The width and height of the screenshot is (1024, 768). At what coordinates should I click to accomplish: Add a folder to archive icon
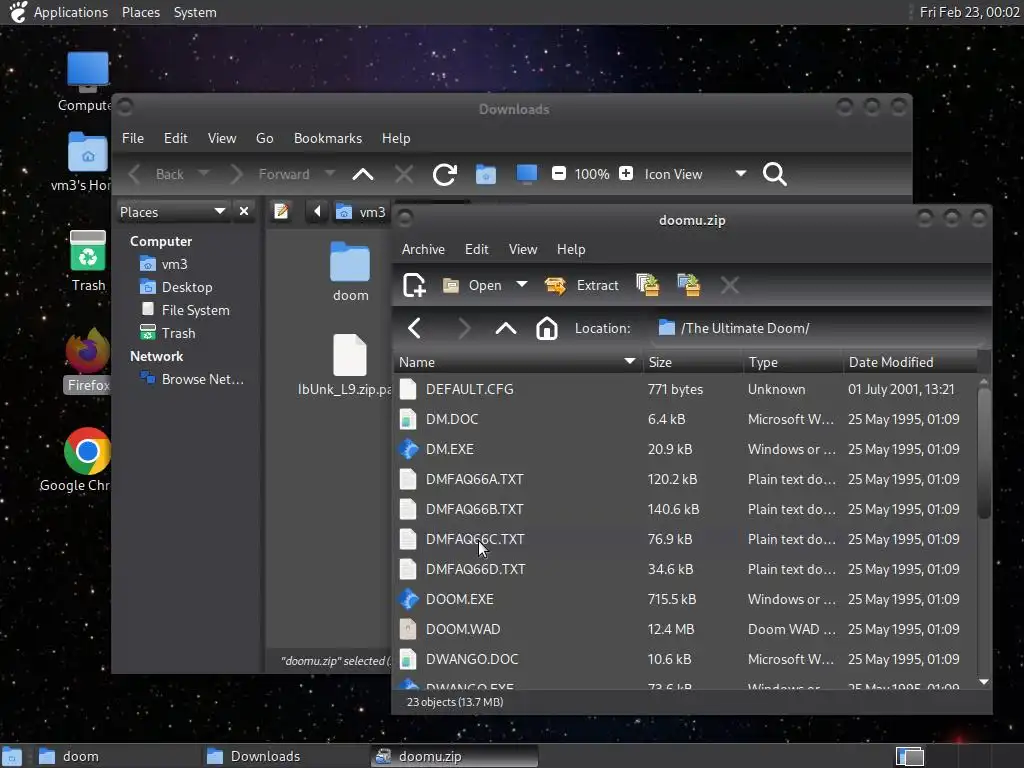pos(688,285)
